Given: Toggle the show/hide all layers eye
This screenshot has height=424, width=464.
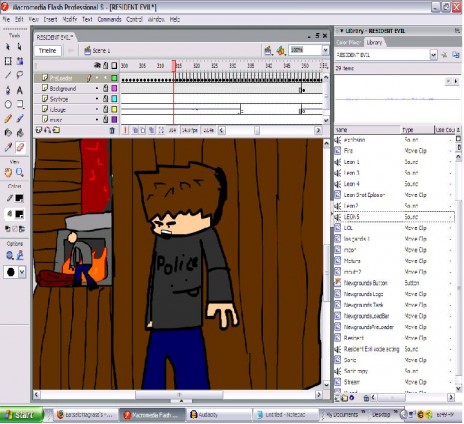Looking at the screenshot, I should point(97,65).
